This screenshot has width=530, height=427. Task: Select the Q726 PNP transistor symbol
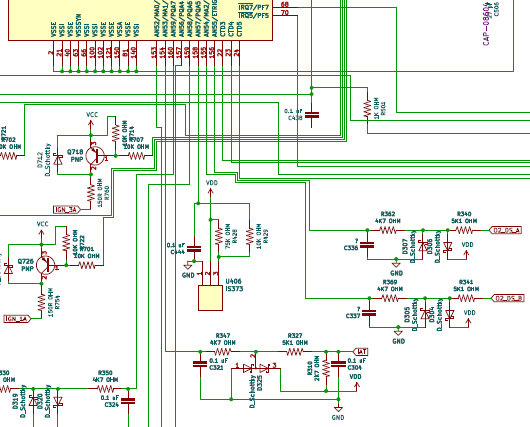point(46,265)
